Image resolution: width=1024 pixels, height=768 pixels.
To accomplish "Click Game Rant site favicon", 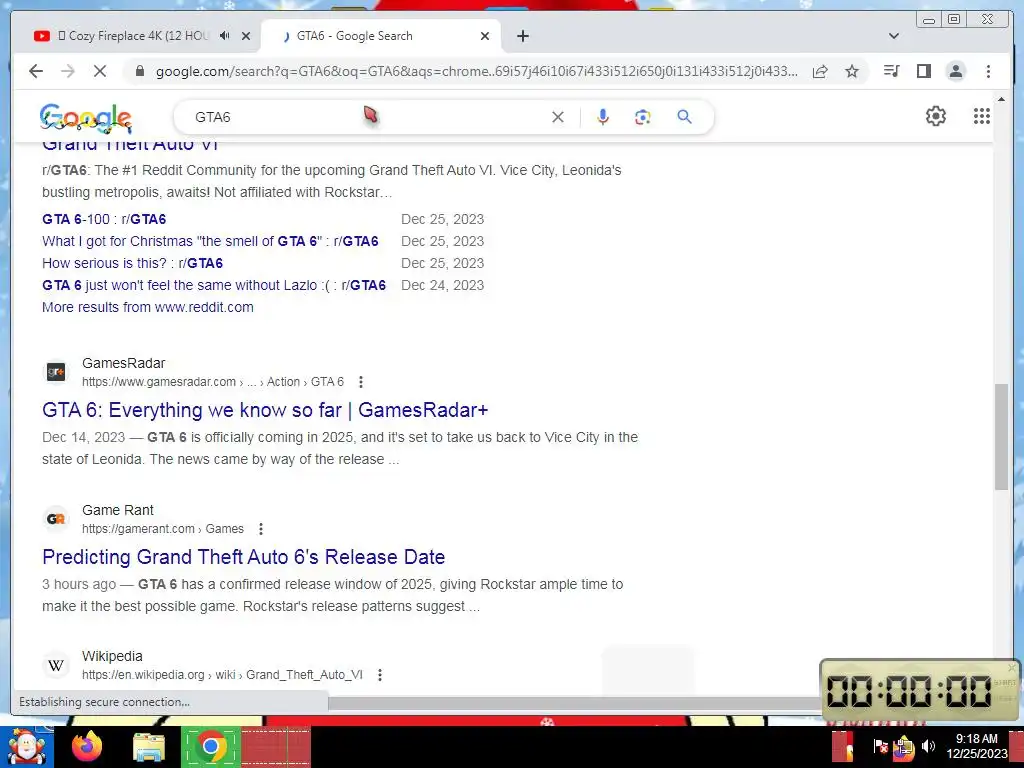I will [x=56, y=519].
